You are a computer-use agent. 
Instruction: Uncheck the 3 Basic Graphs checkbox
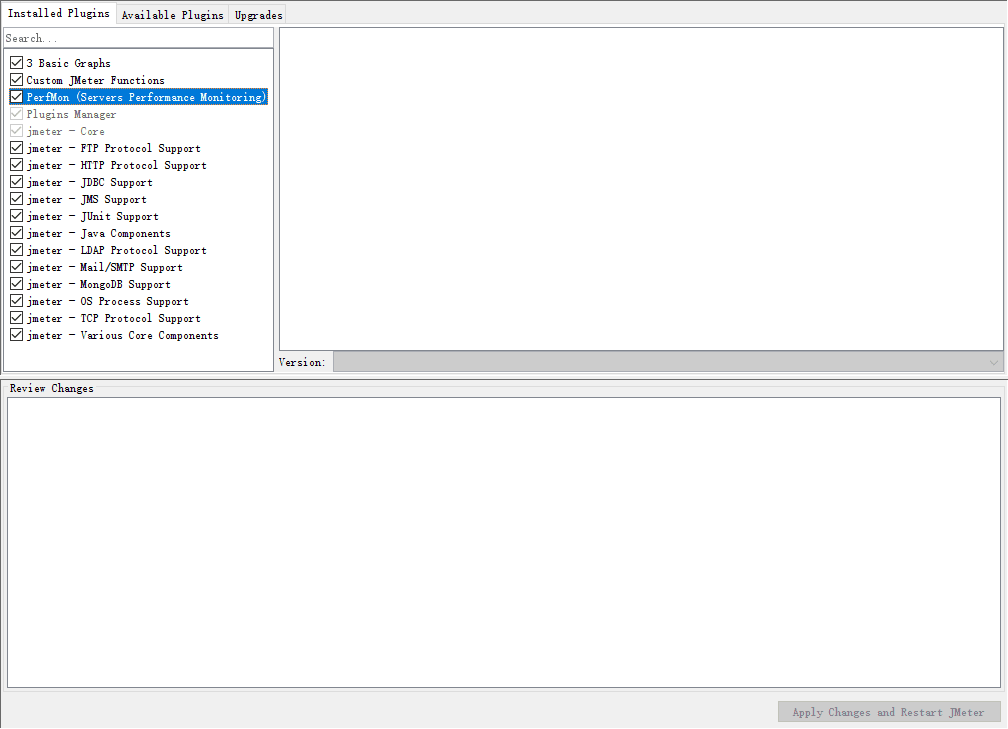(x=17, y=63)
